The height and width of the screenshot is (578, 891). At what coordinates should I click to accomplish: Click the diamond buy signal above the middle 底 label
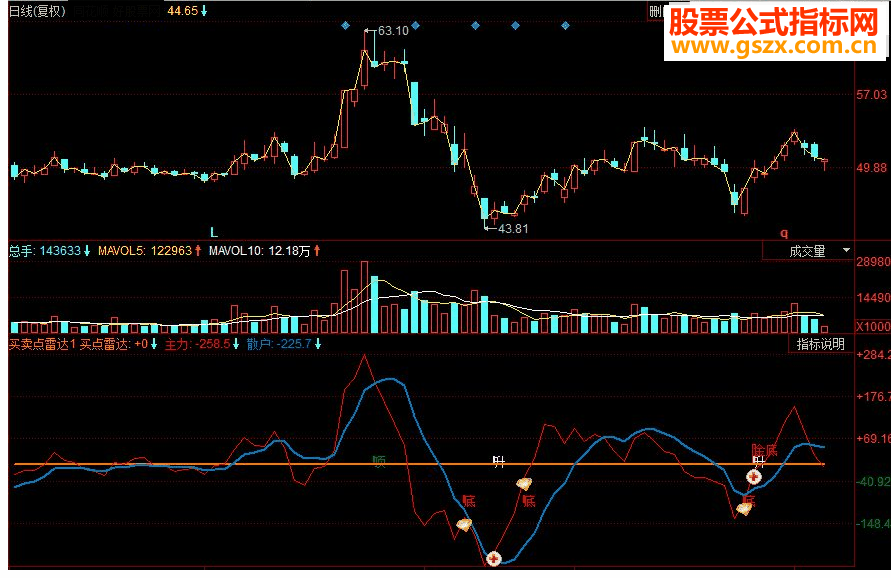(x=524, y=484)
